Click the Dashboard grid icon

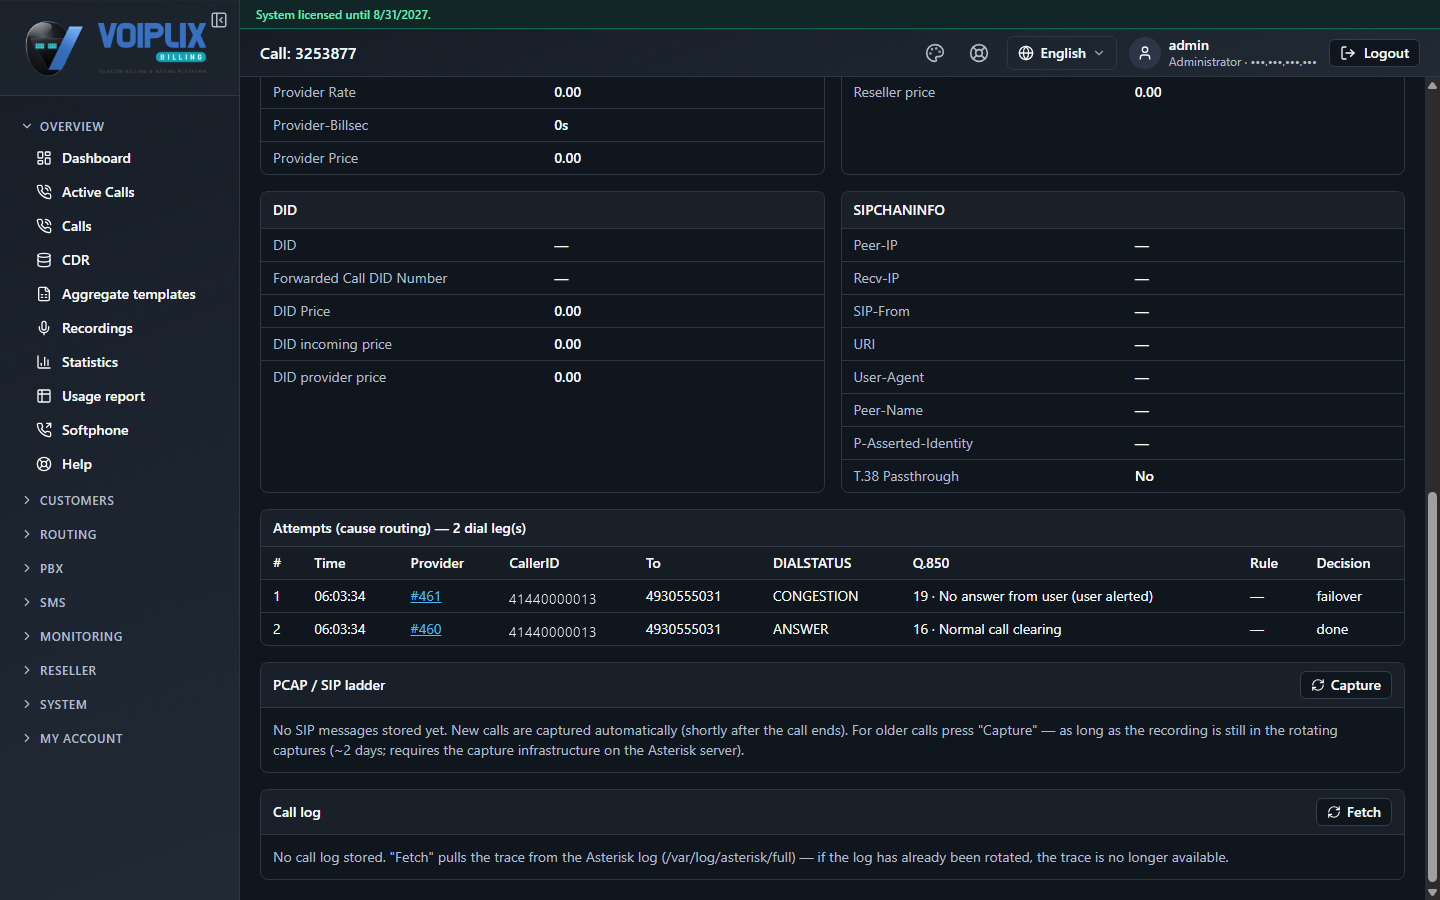(x=44, y=158)
